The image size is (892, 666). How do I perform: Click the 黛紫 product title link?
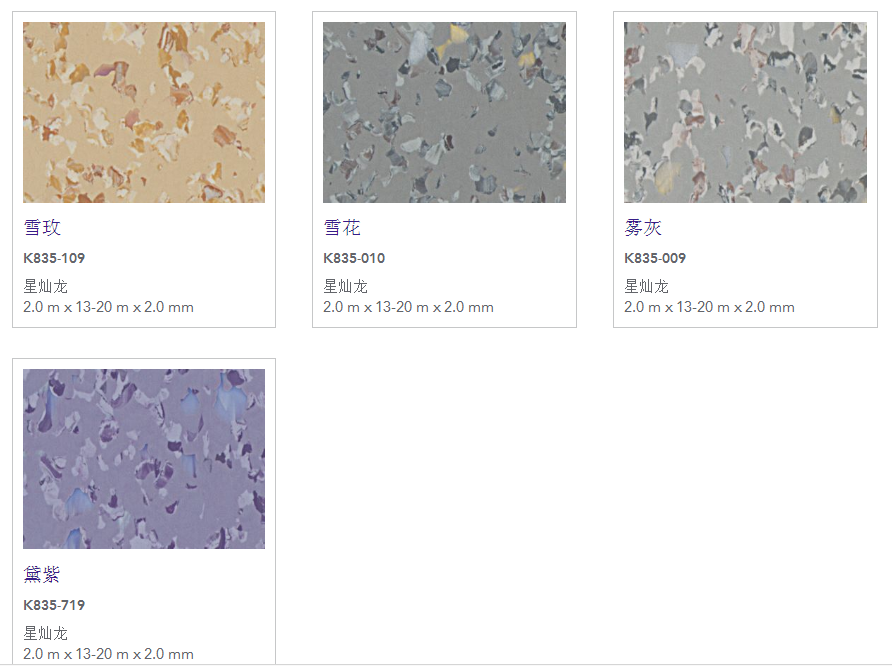[42, 574]
